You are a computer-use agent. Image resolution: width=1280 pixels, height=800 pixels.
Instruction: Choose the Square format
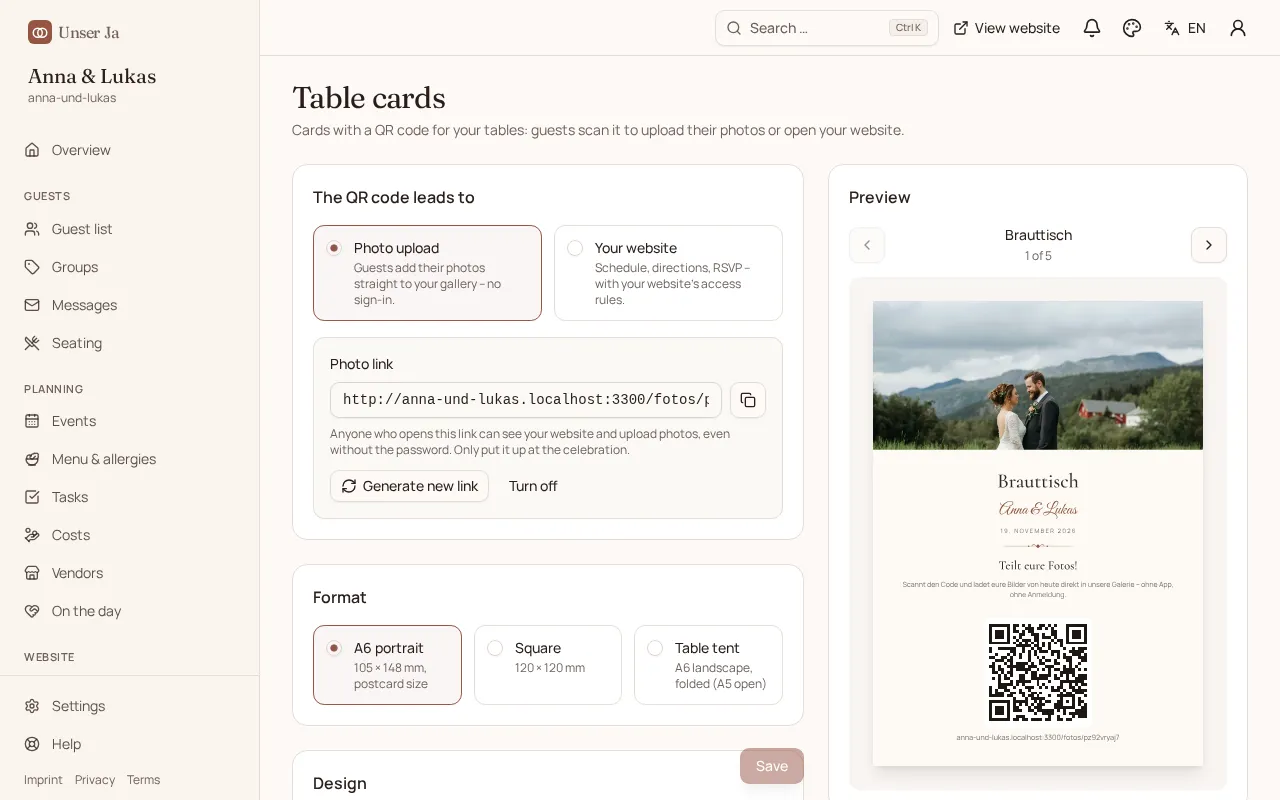(548, 665)
